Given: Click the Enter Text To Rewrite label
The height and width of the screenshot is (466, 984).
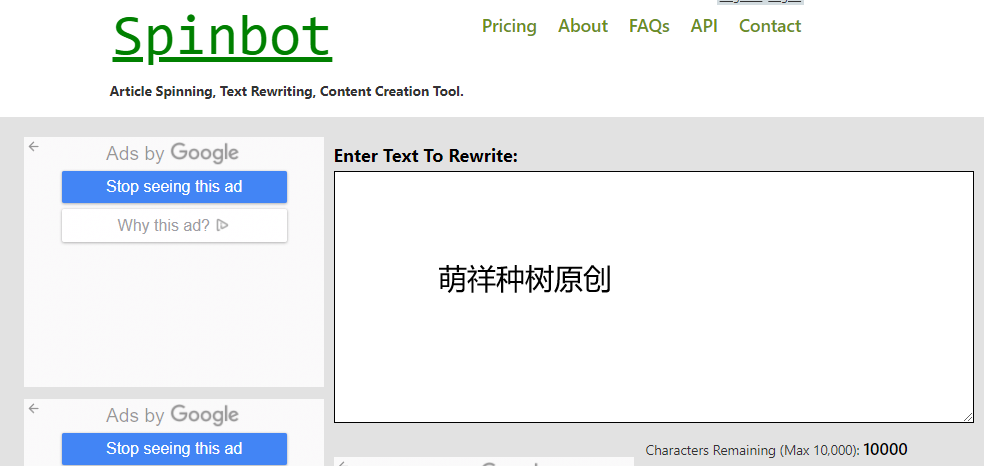Looking at the screenshot, I should 425,156.
